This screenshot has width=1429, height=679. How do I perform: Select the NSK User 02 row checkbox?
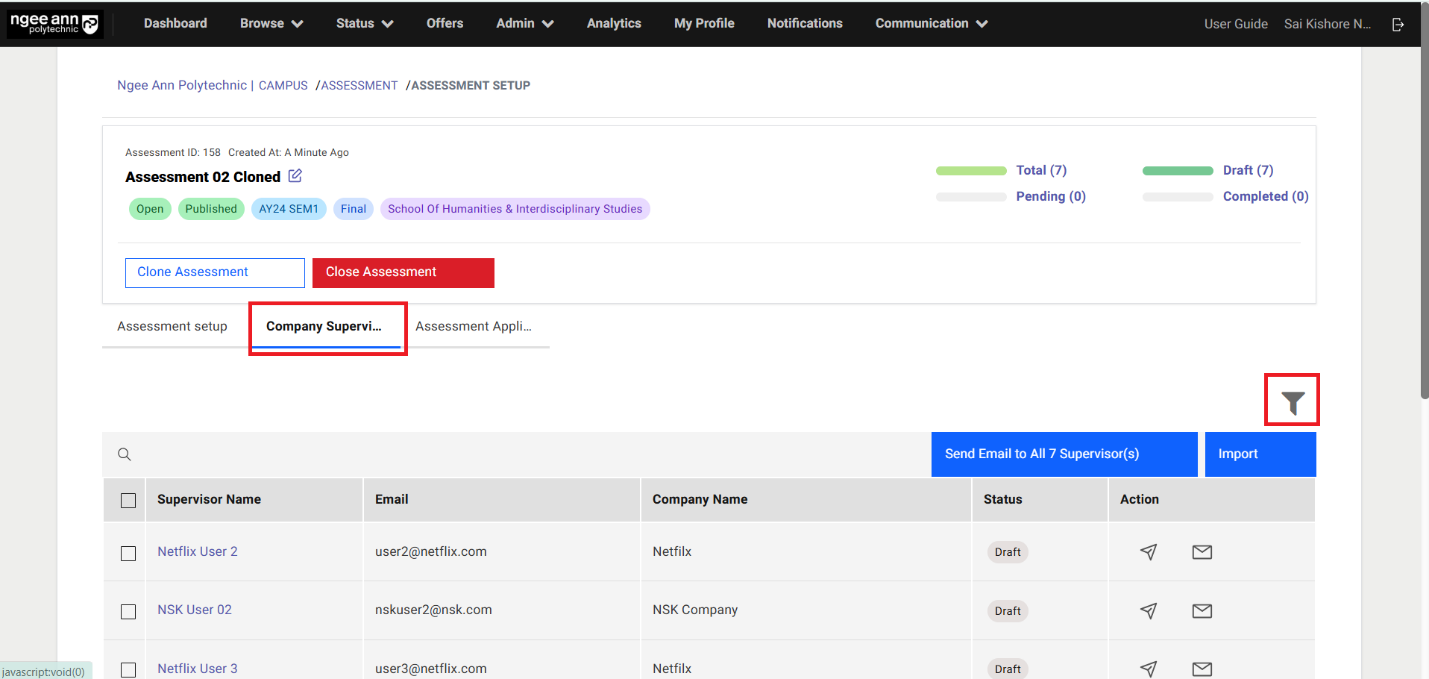pos(128,611)
